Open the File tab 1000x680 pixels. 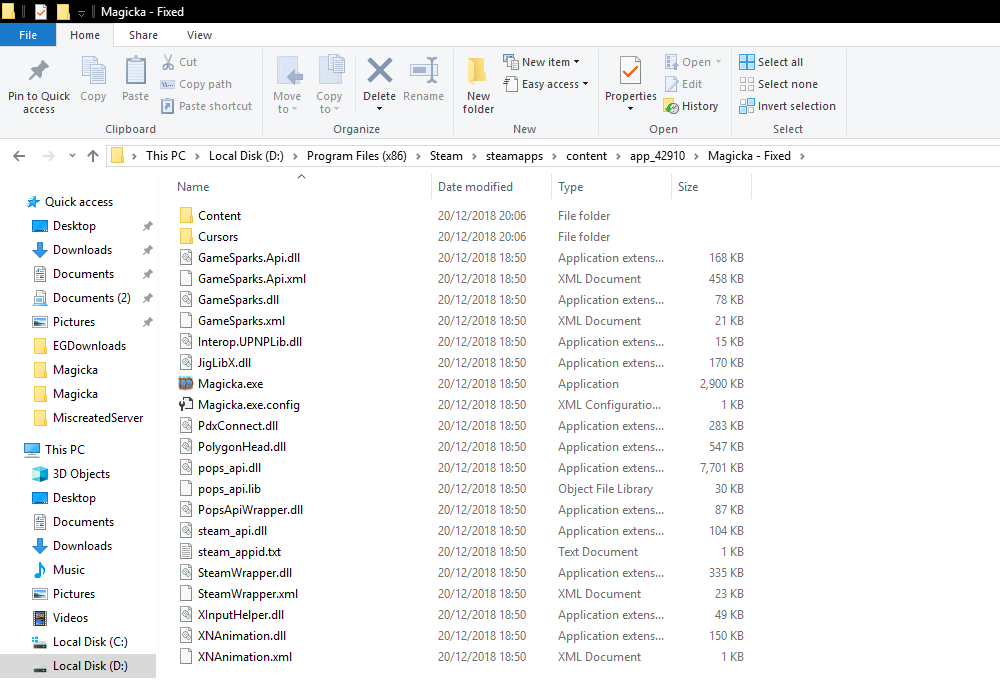tap(28, 35)
